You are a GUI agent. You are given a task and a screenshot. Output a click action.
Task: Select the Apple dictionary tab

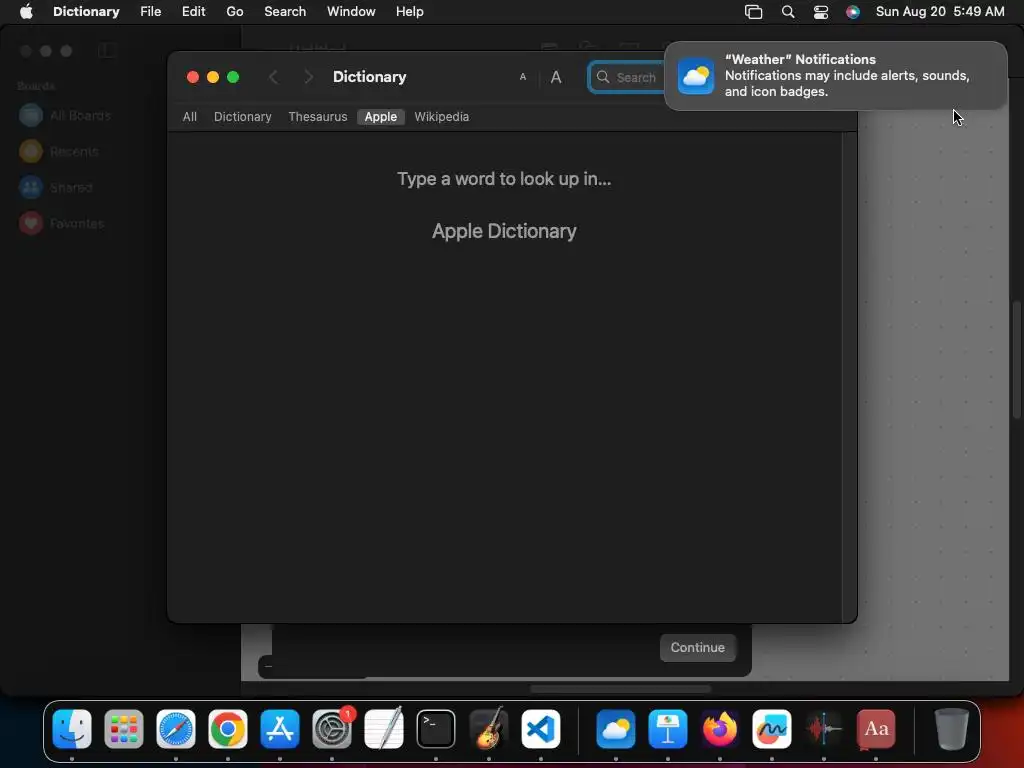coord(381,117)
